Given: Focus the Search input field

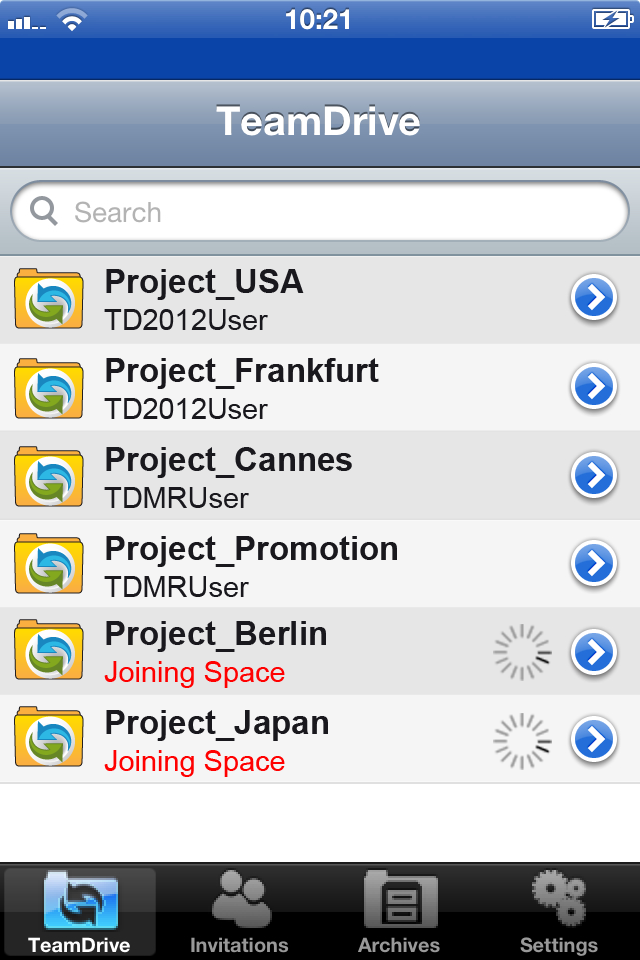Looking at the screenshot, I should 320,211.
